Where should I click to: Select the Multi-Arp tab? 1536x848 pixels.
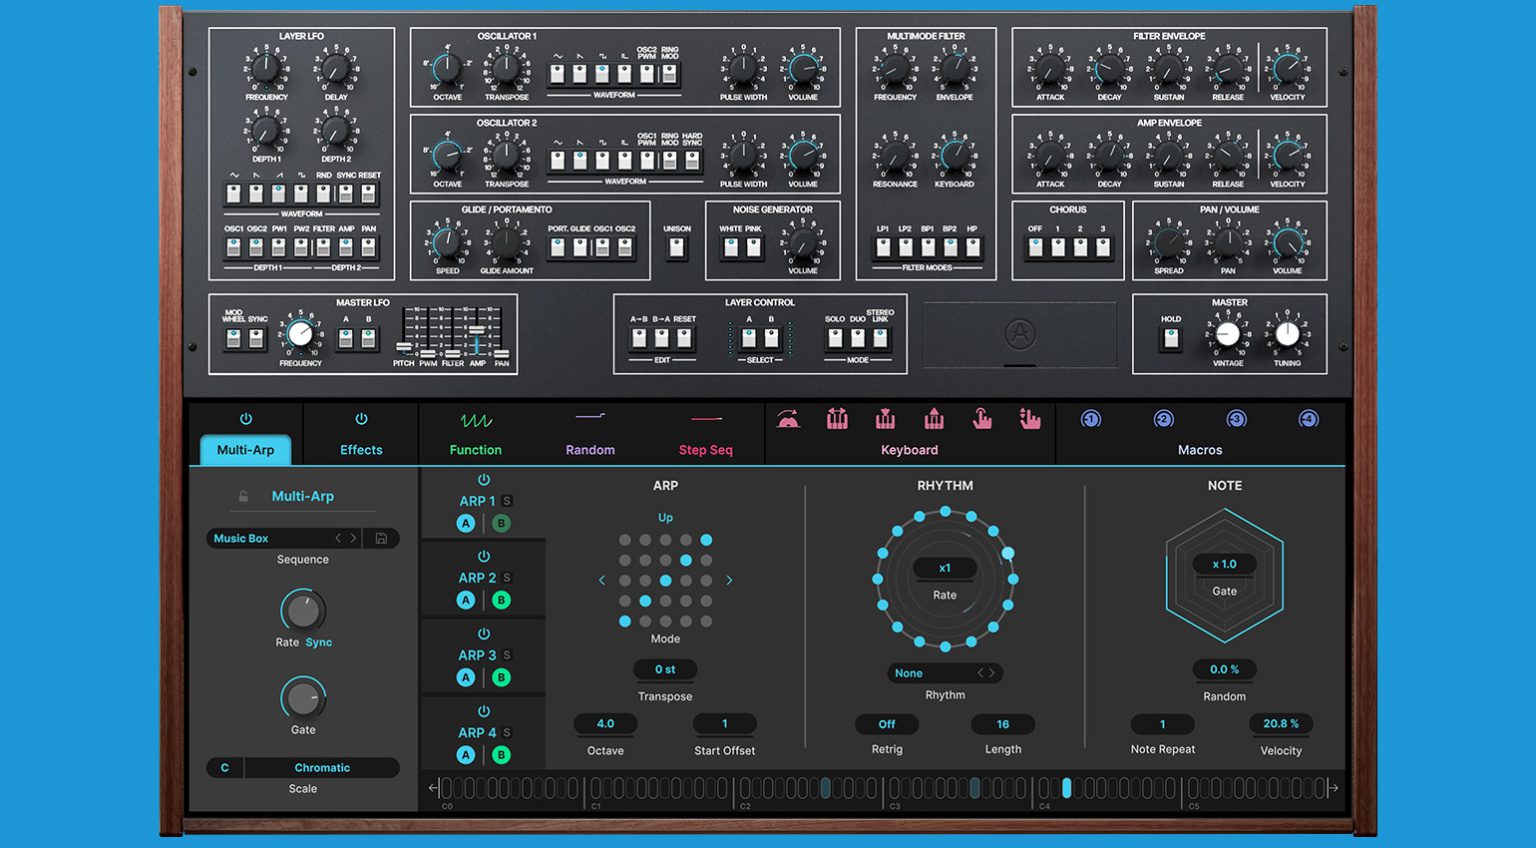coord(244,450)
